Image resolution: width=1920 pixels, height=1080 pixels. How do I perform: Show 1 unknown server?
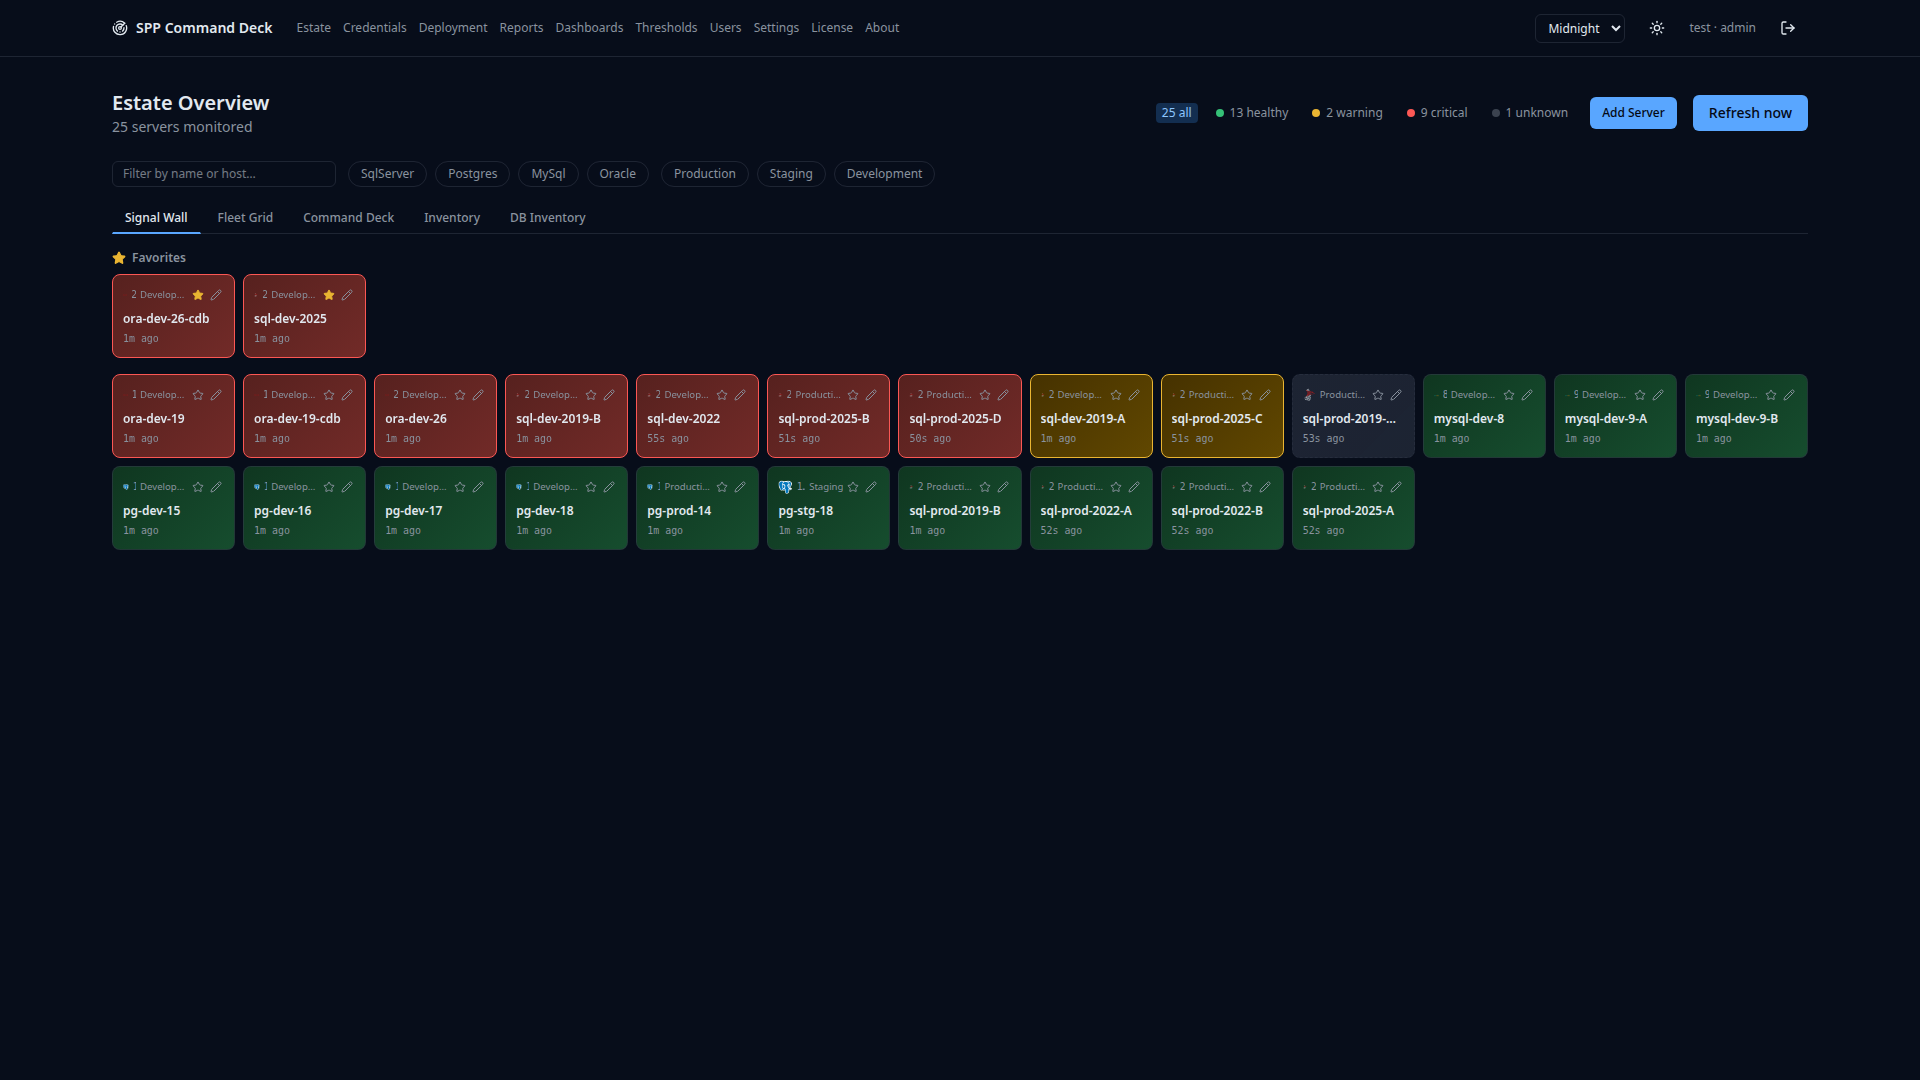coord(1530,113)
